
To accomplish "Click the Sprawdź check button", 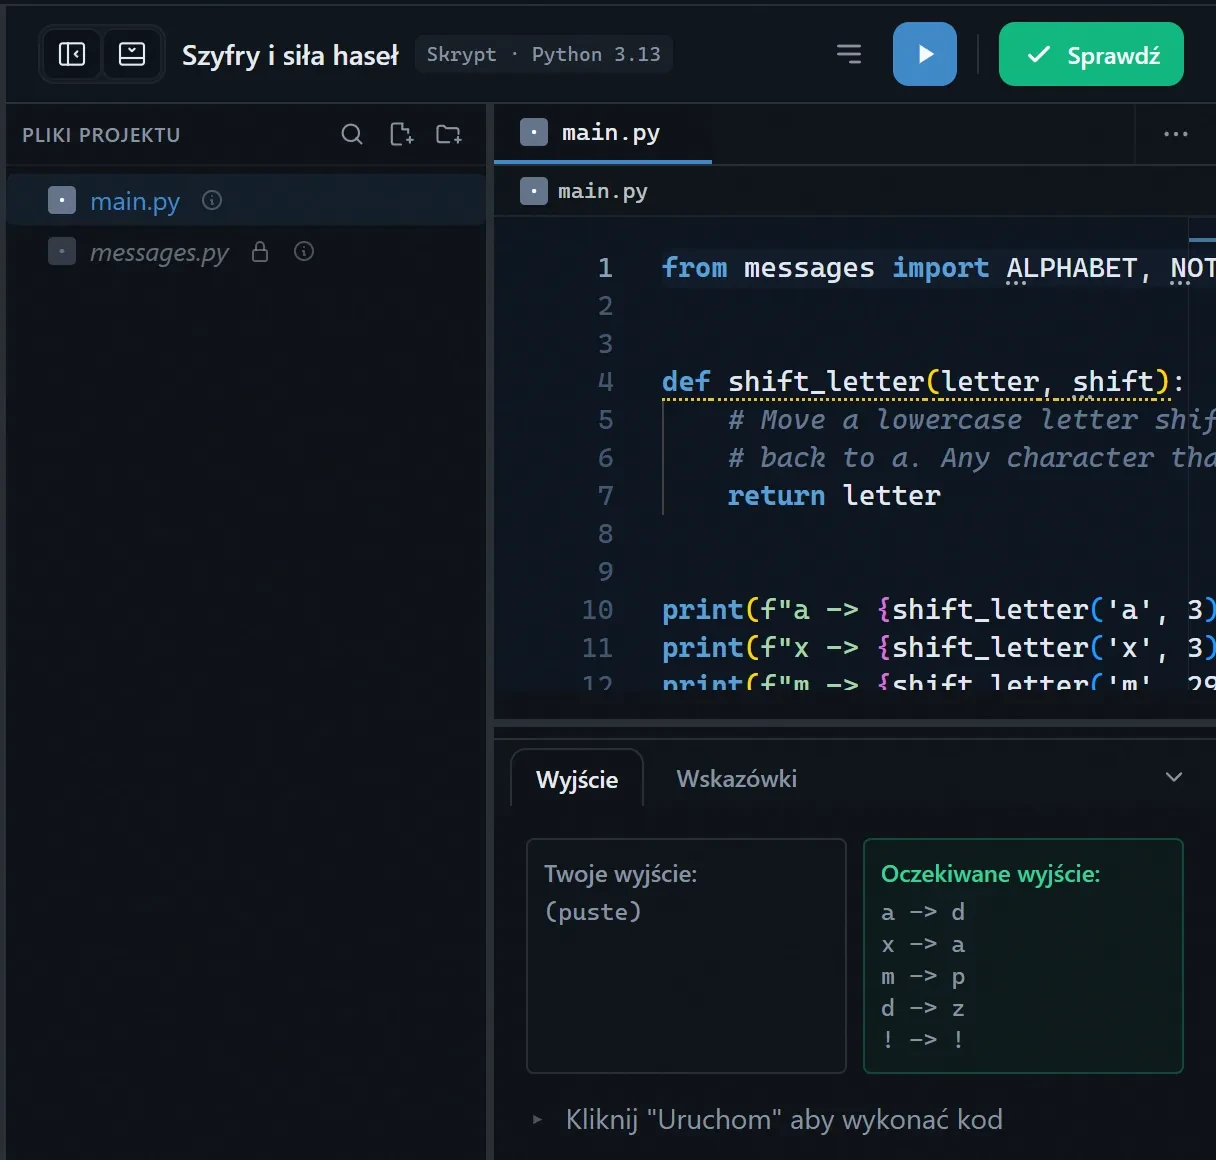I will tap(1091, 54).
